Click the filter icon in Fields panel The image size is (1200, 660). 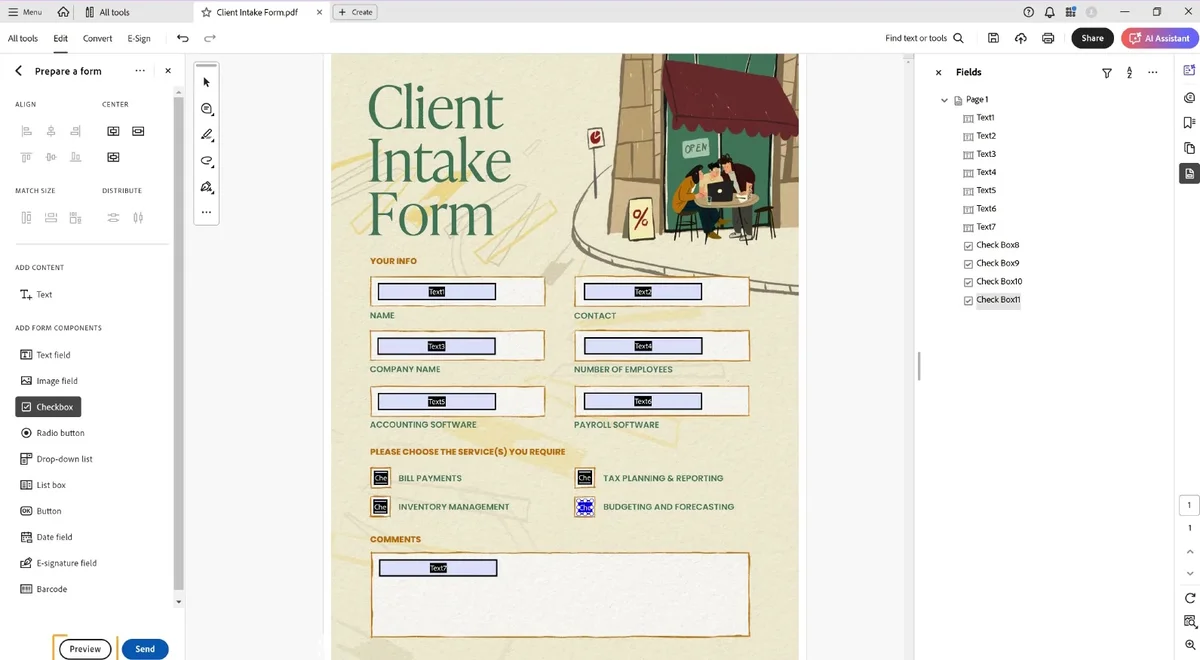point(1107,73)
